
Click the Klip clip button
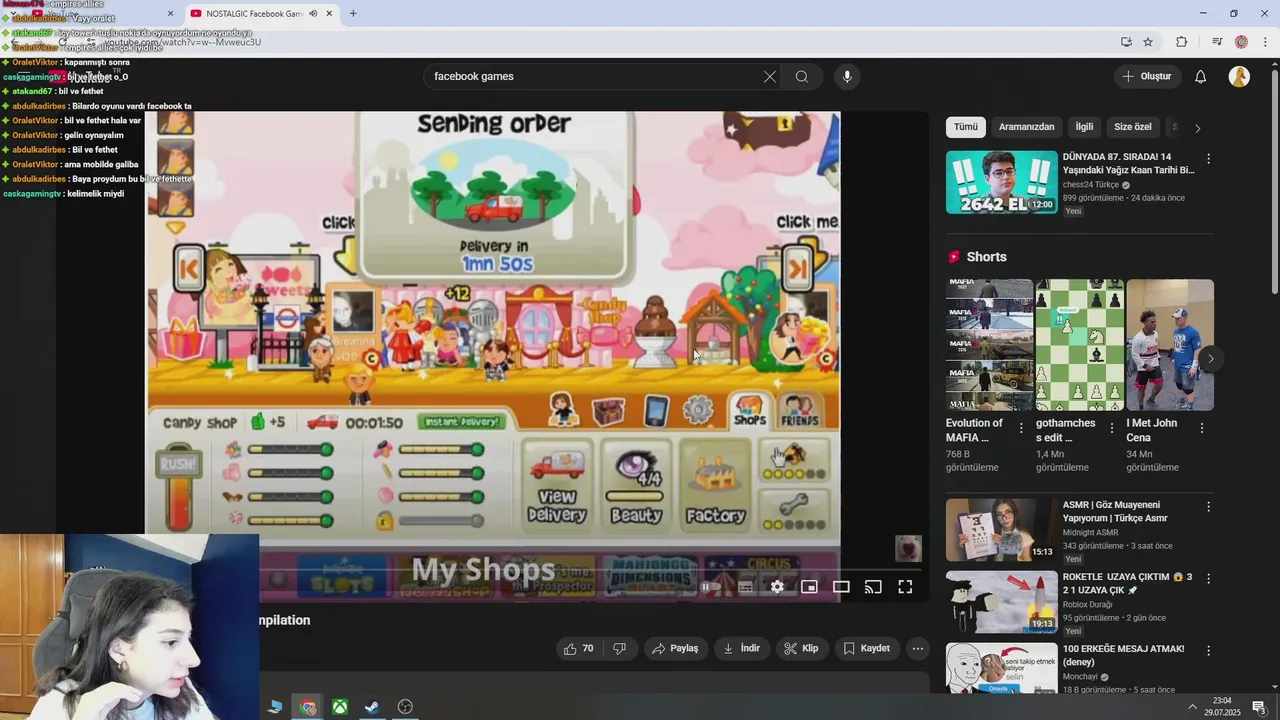[802, 649]
